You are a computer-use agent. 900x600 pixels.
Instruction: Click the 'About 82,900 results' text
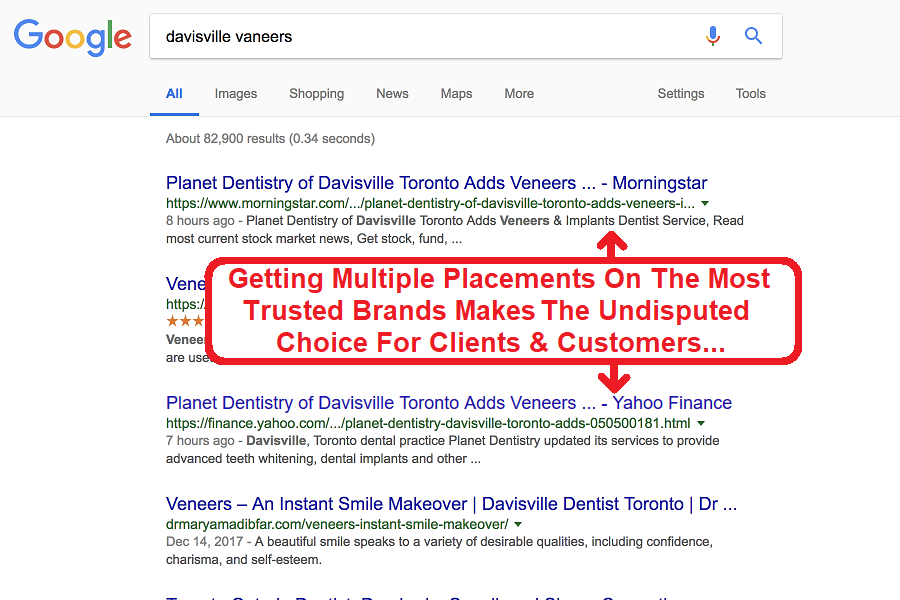pos(270,138)
